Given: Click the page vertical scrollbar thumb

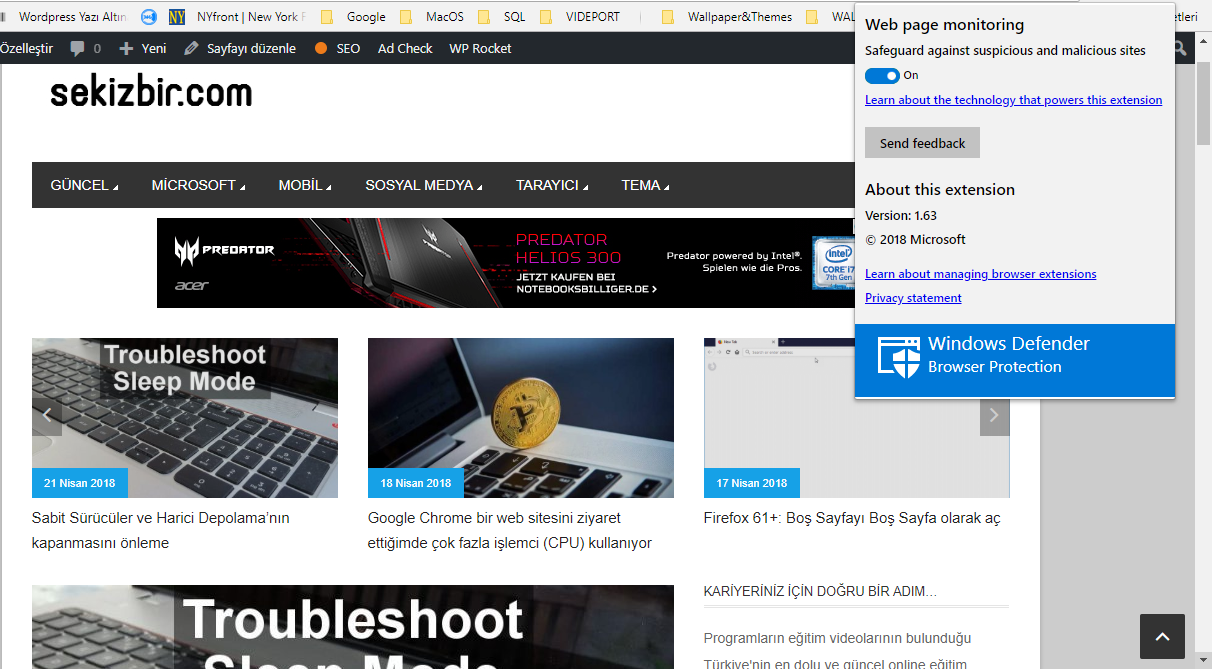Looking at the screenshot, I should click(1204, 105).
